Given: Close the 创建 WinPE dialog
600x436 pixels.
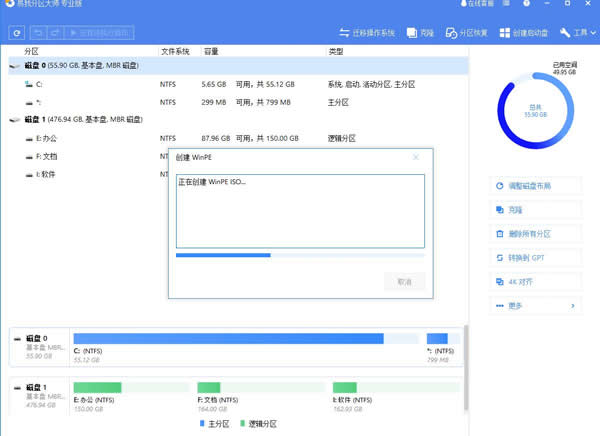Looking at the screenshot, I should pyautogui.click(x=415, y=157).
